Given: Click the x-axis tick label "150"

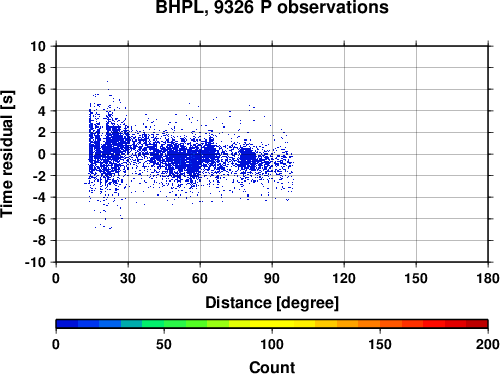Looking at the screenshot, I should tap(416, 278).
